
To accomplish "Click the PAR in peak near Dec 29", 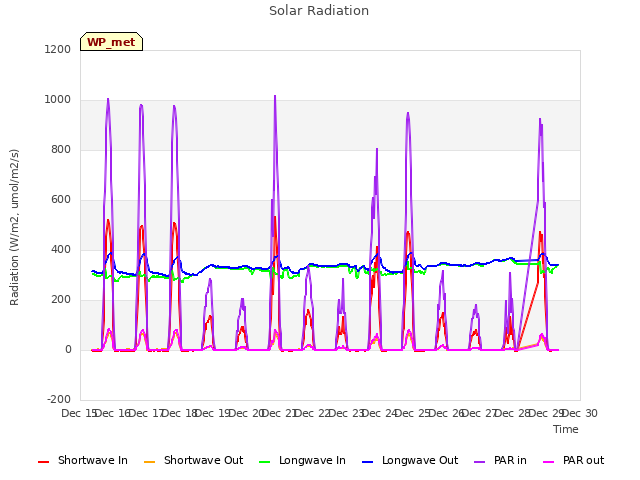I will pos(540,120).
